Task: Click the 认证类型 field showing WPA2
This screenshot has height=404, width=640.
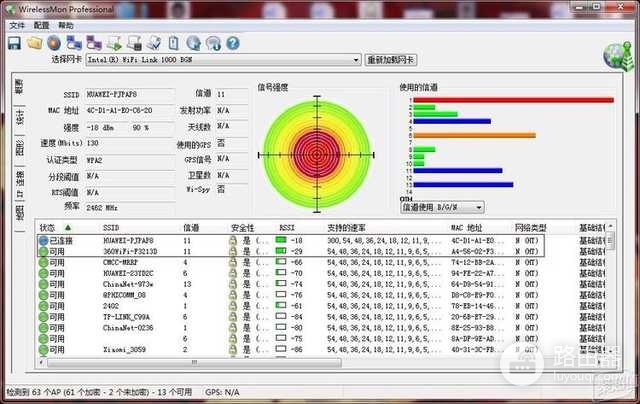Action: (x=130, y=160)
